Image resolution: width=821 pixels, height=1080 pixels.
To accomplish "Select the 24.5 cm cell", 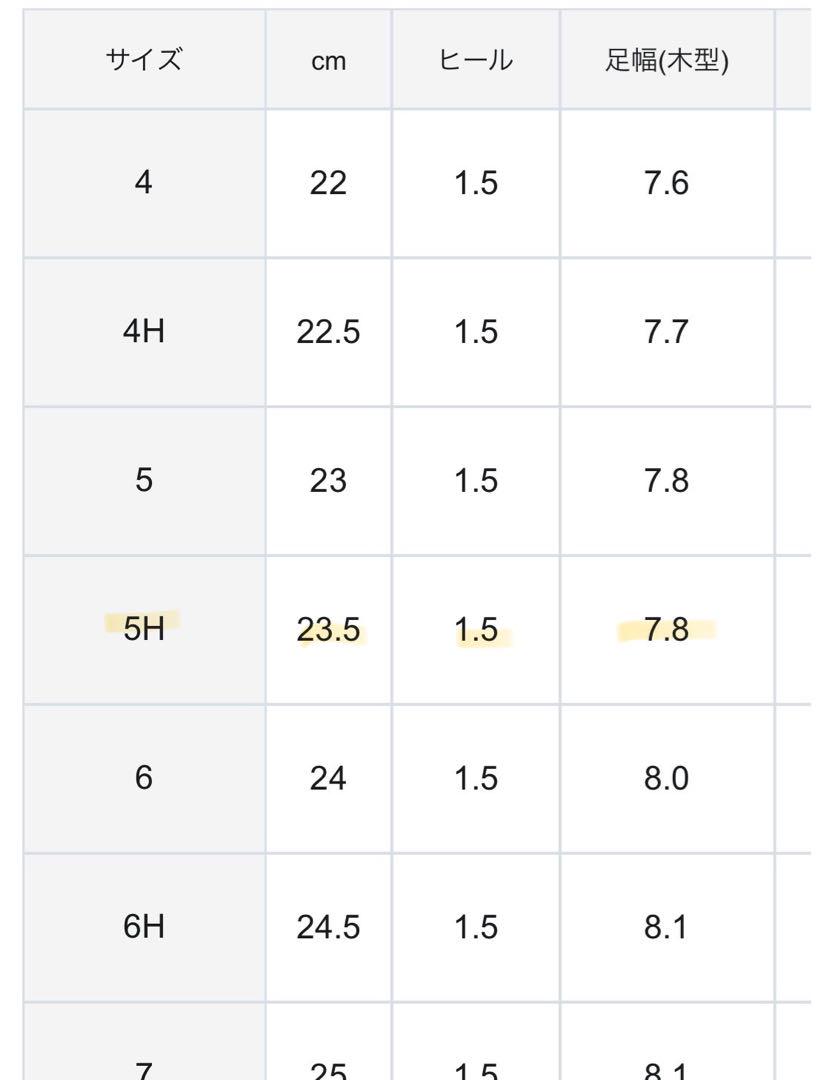I will point(329,927).
